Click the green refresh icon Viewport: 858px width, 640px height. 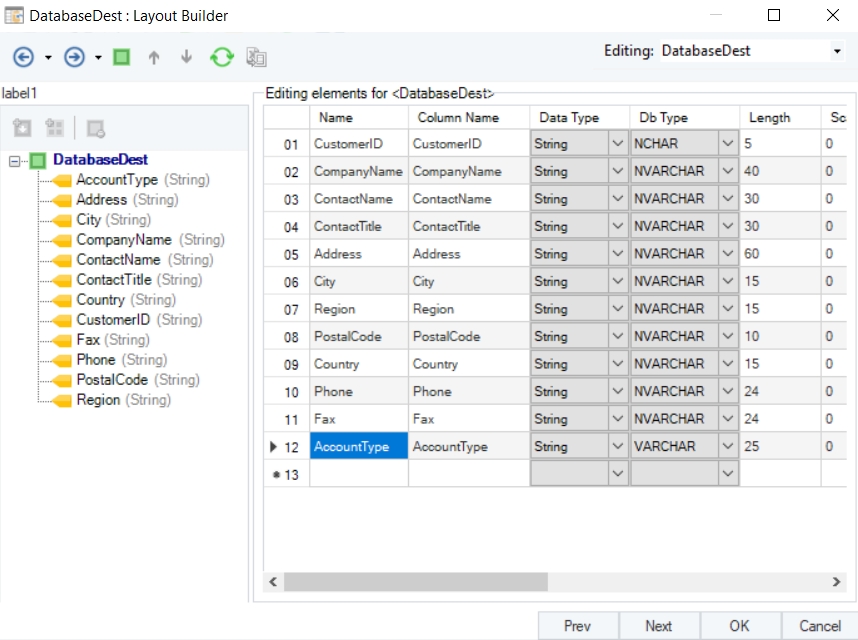[x=221, y=57]
